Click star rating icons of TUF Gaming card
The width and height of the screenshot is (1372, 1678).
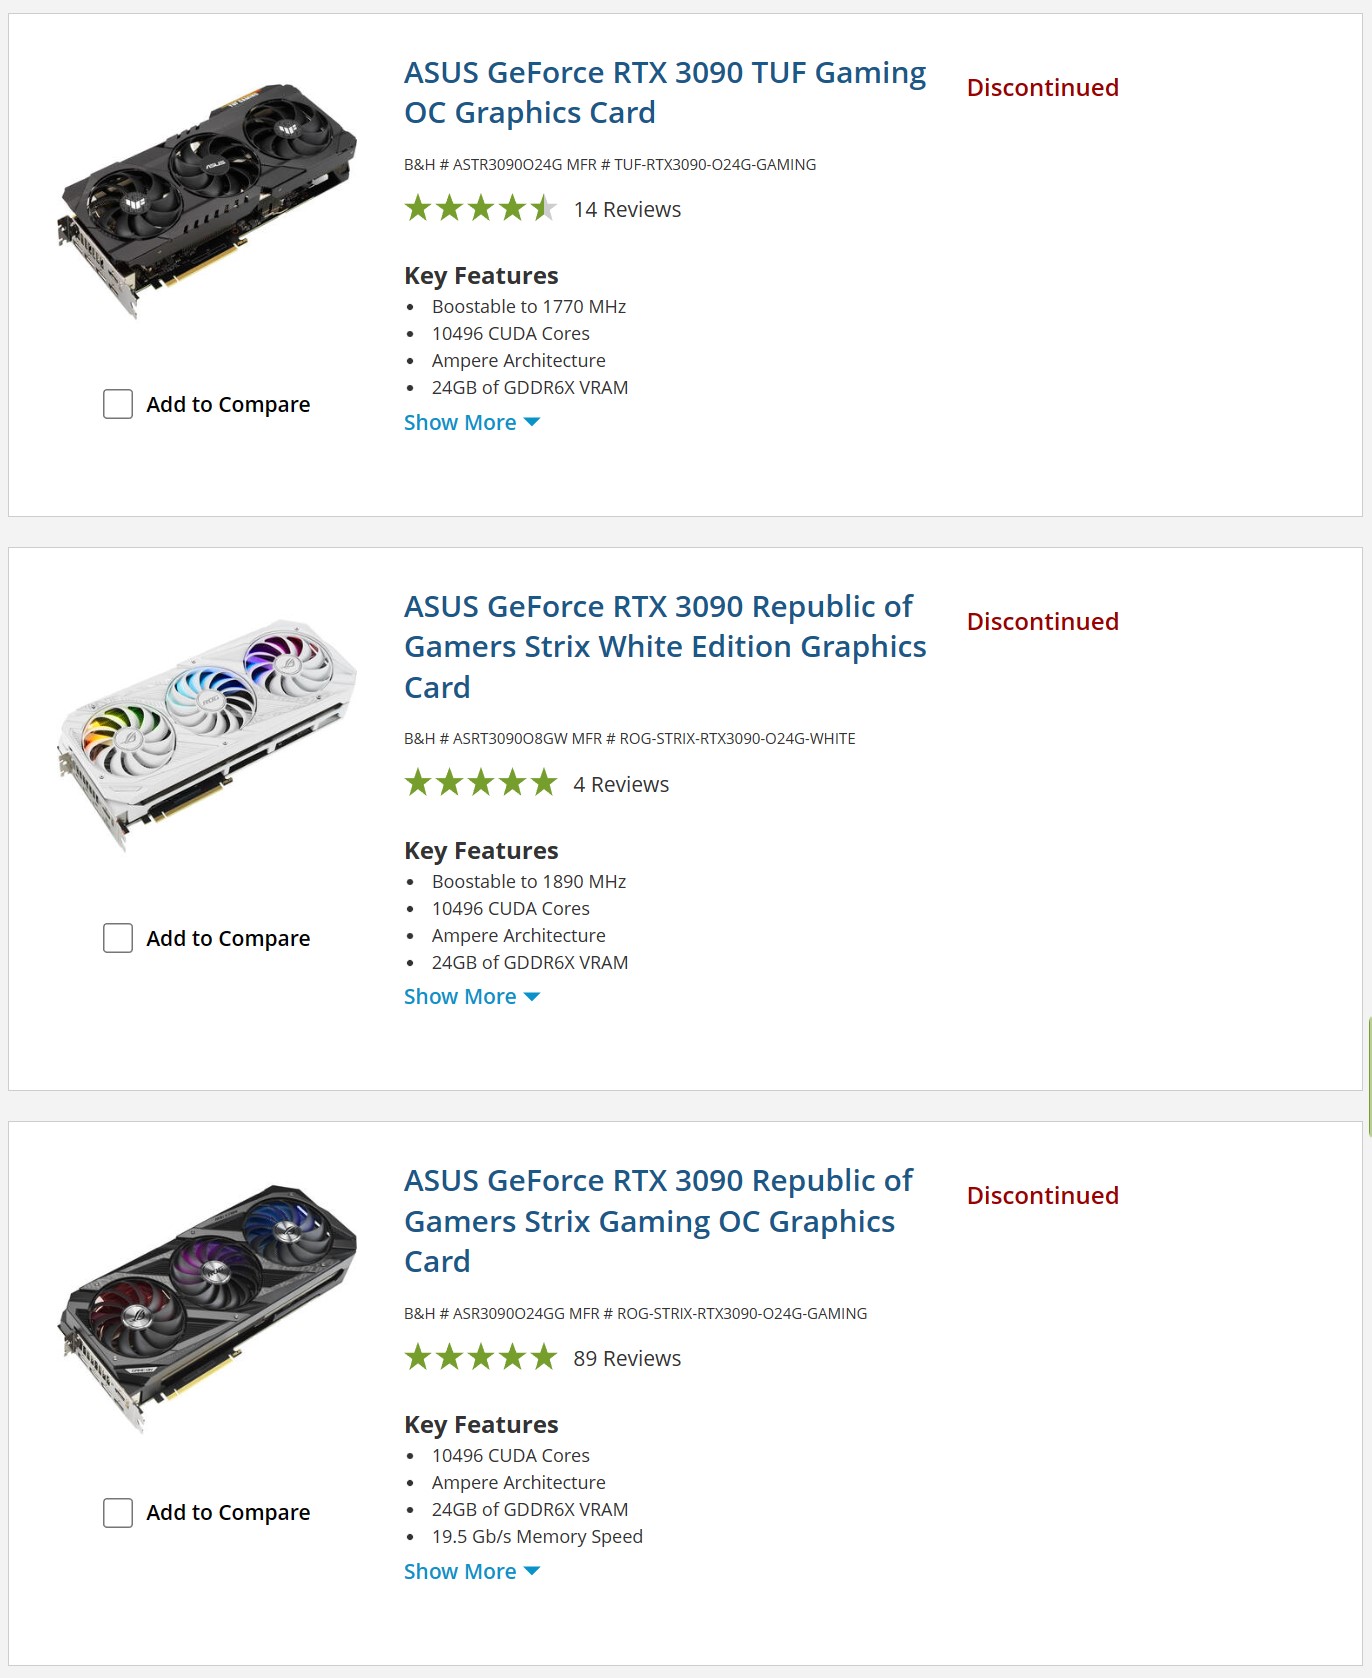point(481,208)
